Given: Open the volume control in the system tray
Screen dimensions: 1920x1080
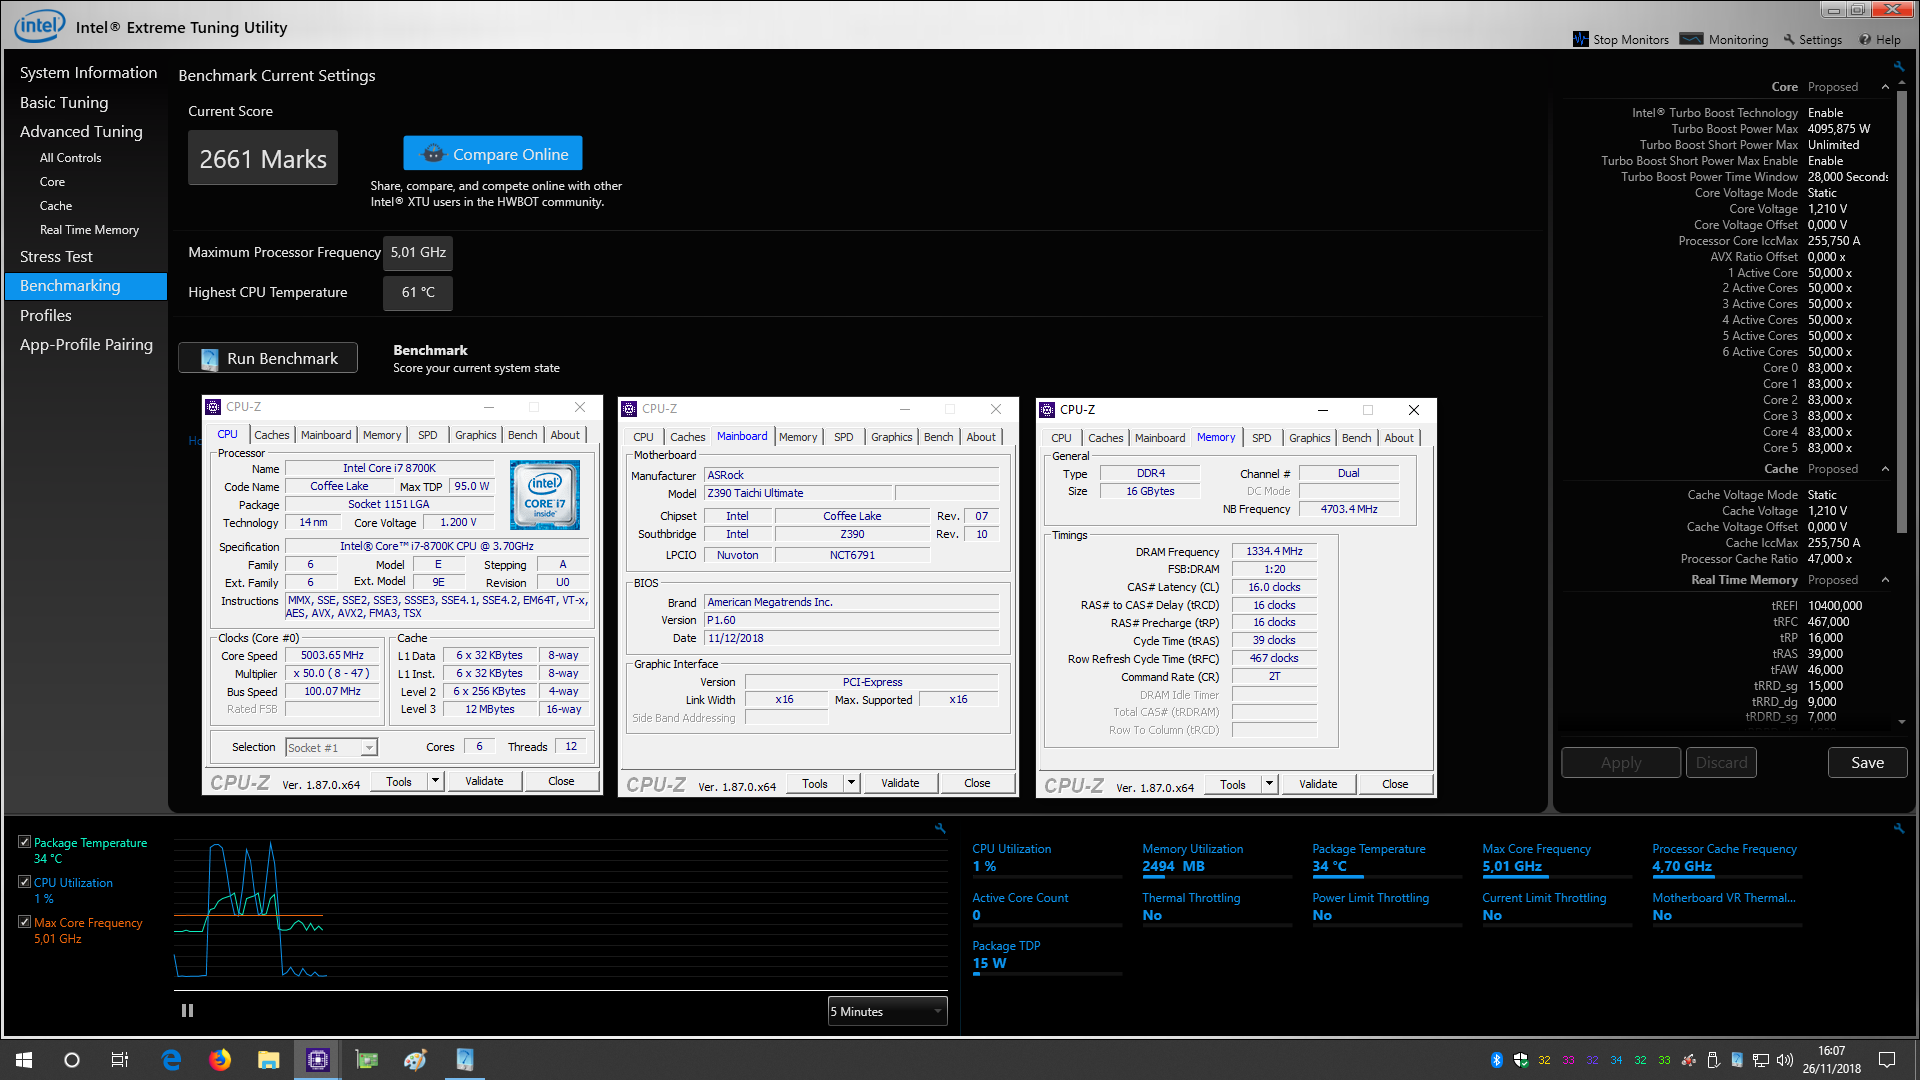Looking at the screenshot, I should [1785, 1060].
